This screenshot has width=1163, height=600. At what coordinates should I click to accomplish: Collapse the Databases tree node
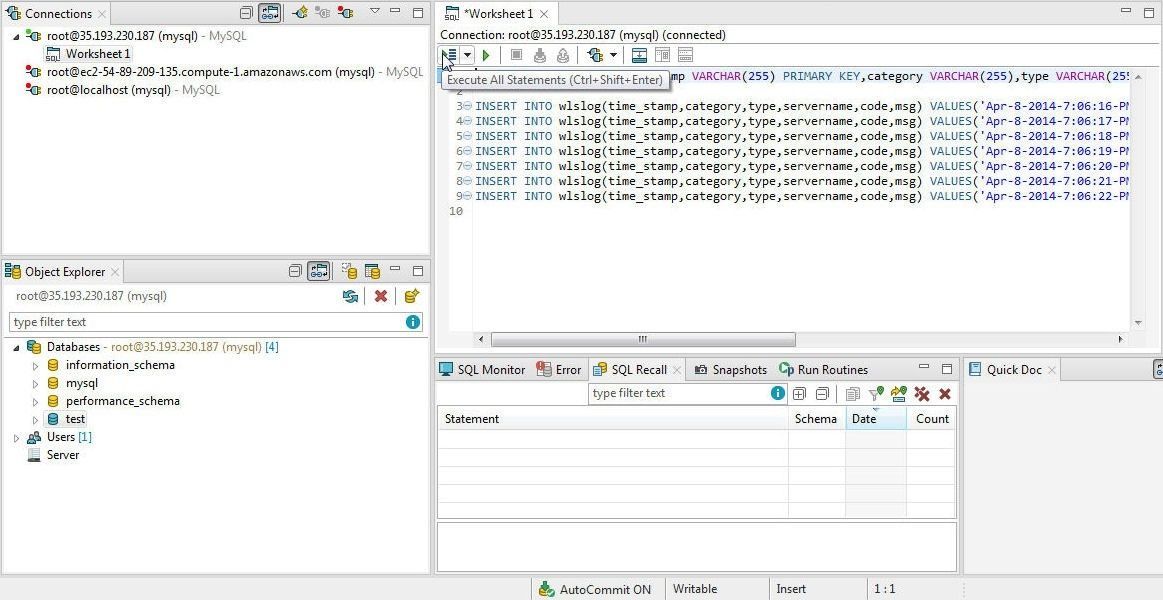pyautogui.click(x=16, y=347)
